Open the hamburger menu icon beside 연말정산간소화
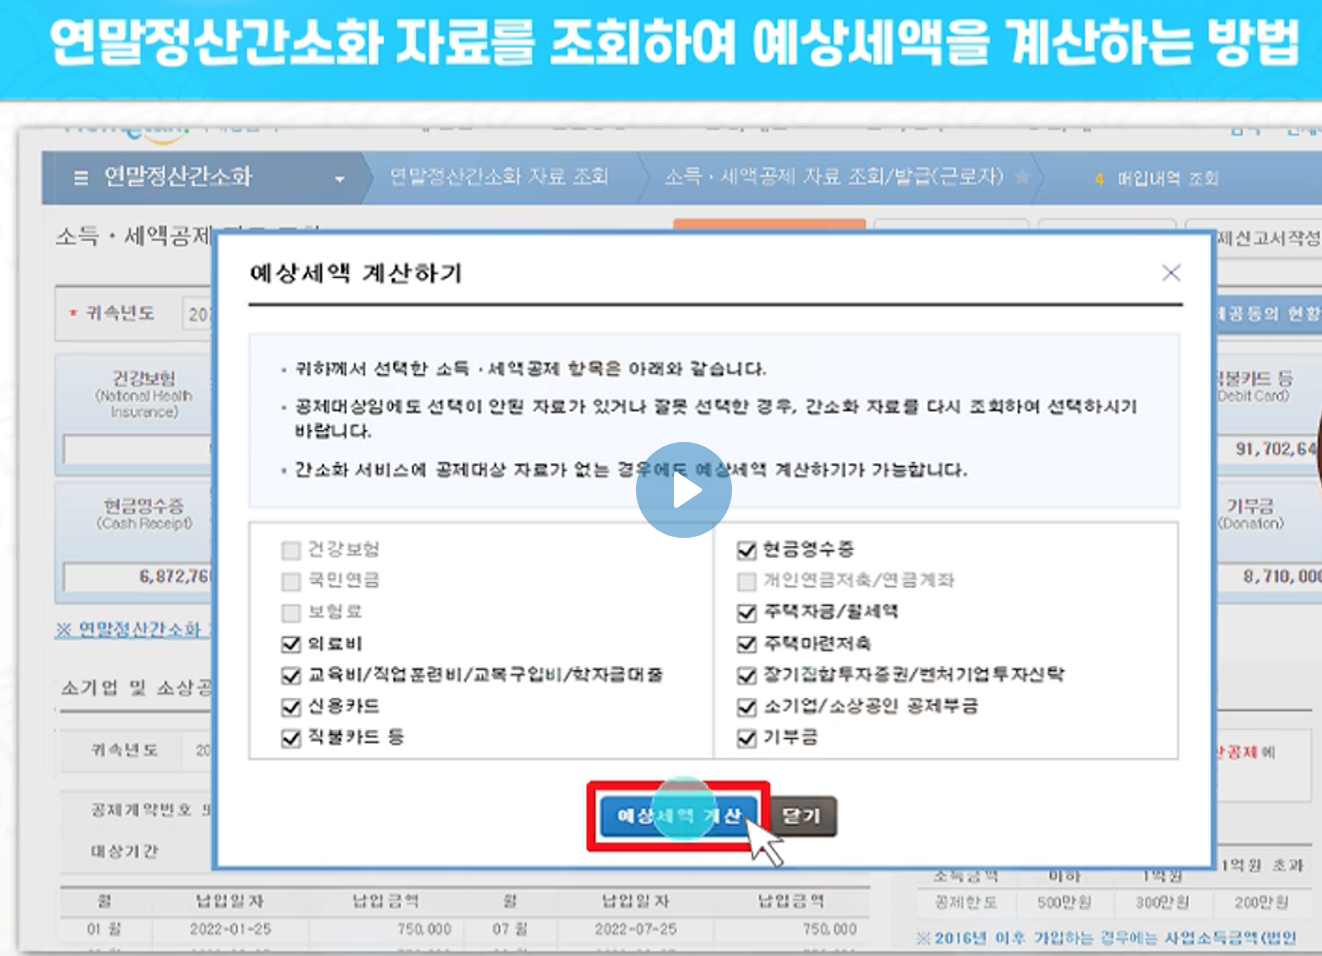1322x956 pixels. [x=81, y=178]
